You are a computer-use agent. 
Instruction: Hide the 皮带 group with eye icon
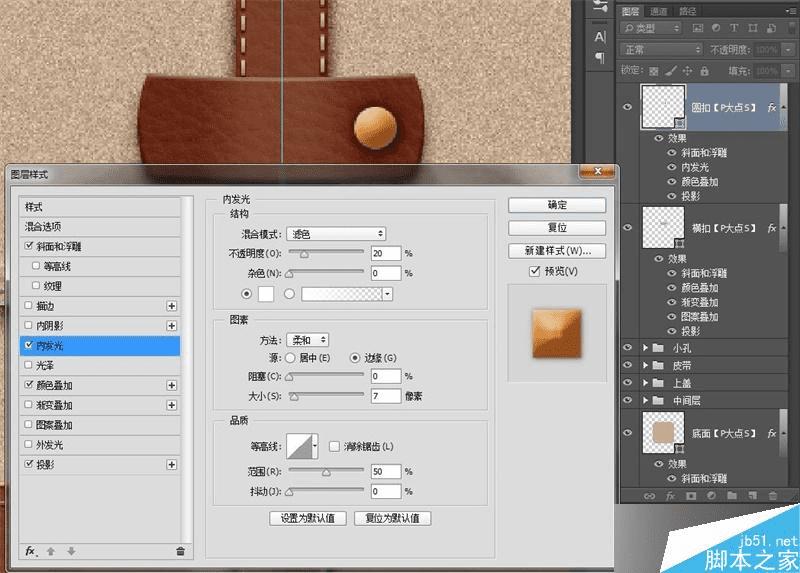[627, 365]
